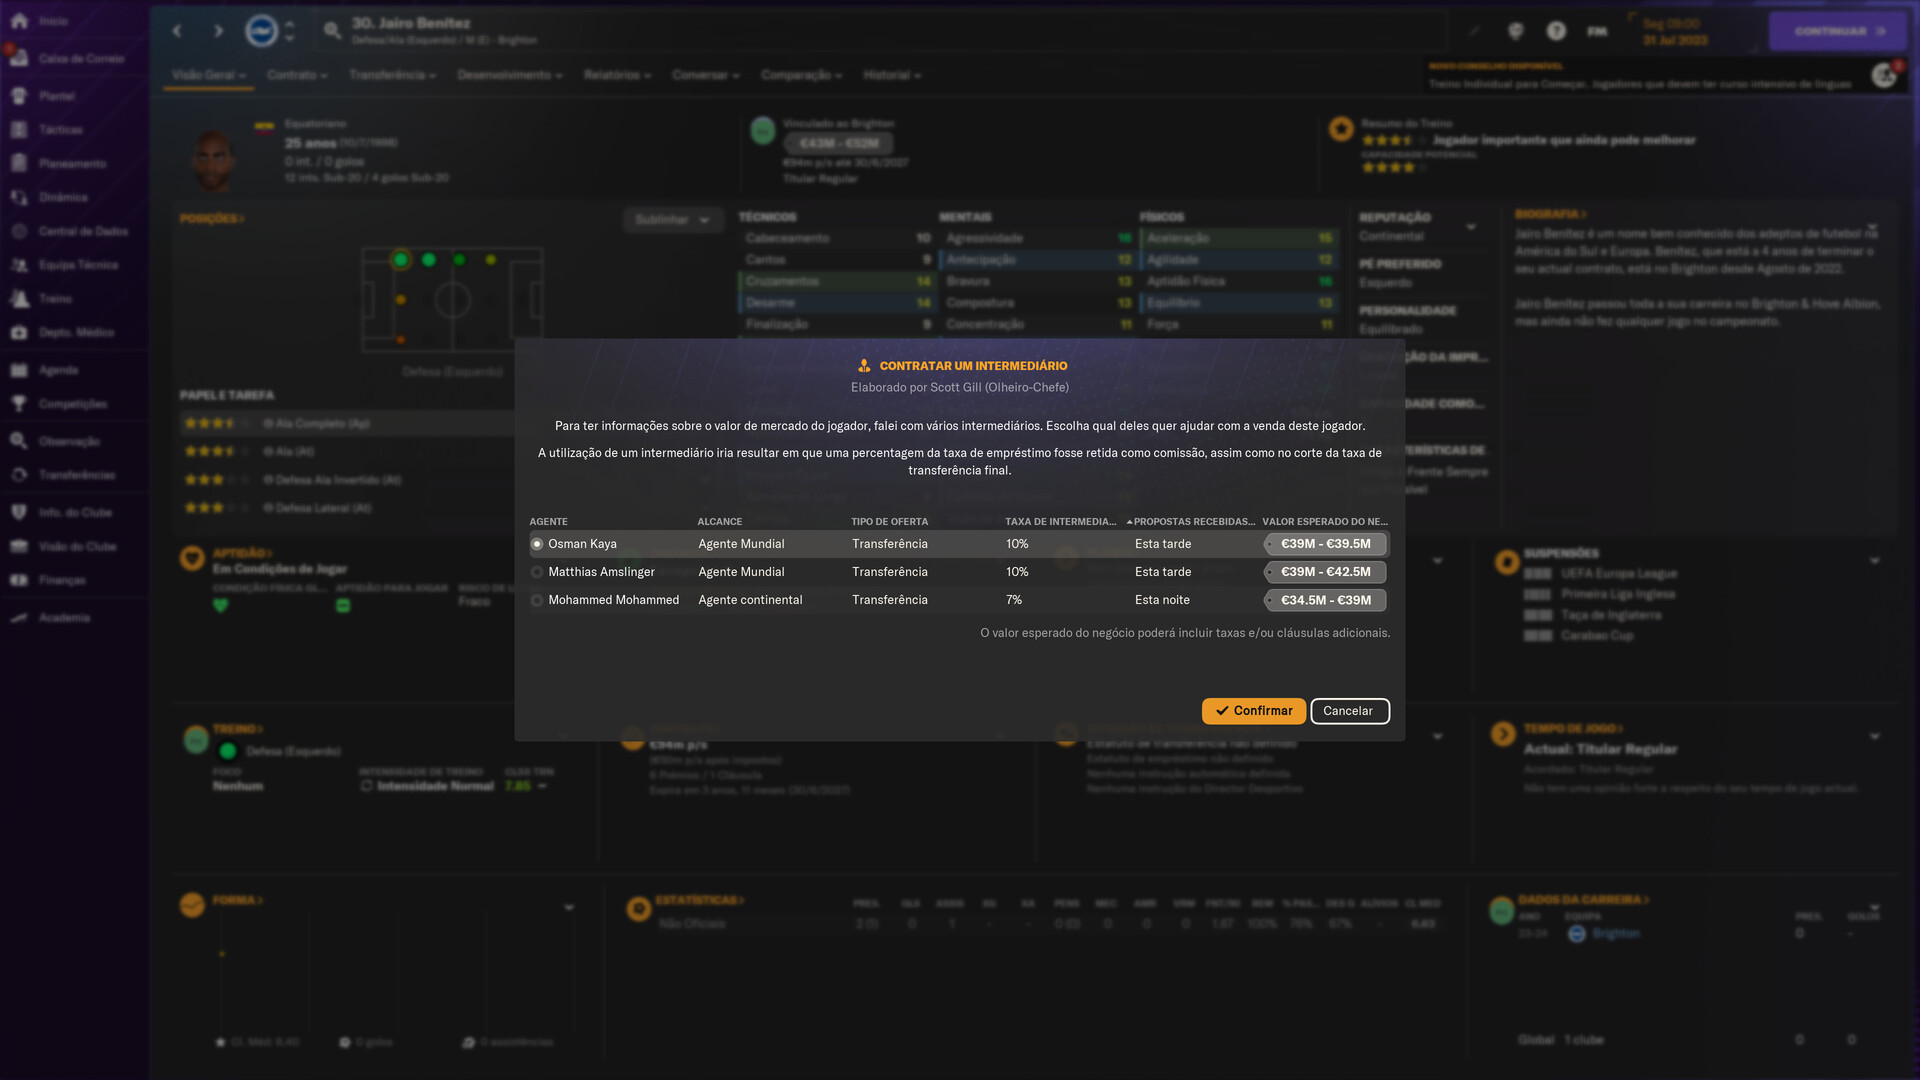Sort by Propostas Recebidas column header
The width and height of the screenshot is (1920, 1080).
1192,522
